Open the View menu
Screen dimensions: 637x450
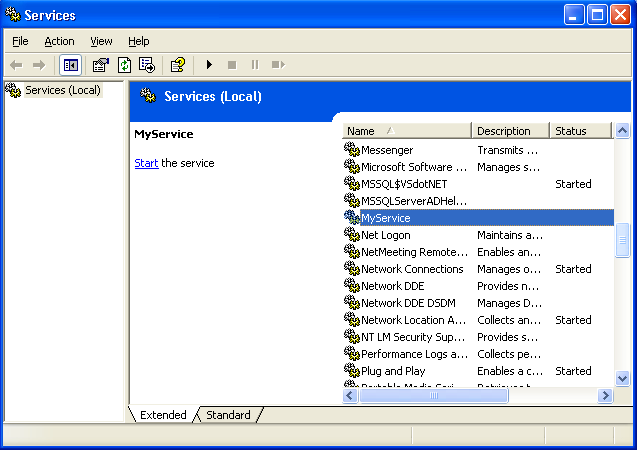(101, 41)
